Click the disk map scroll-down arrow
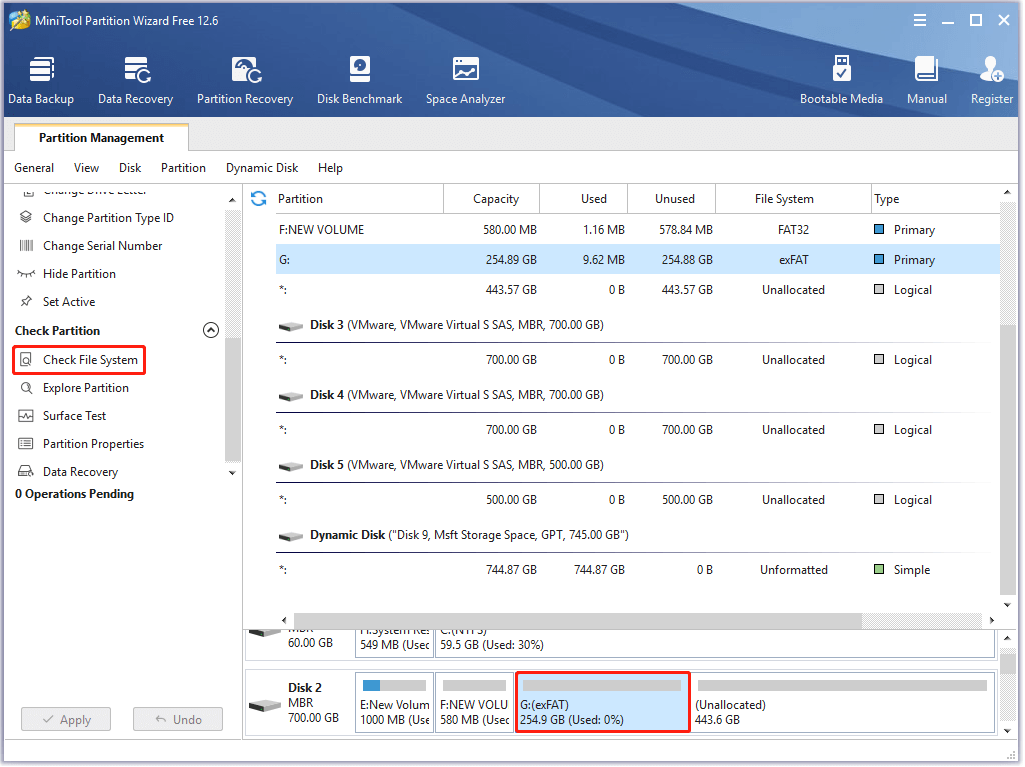The image size is (1025, 767). (x=1007, y=731)
